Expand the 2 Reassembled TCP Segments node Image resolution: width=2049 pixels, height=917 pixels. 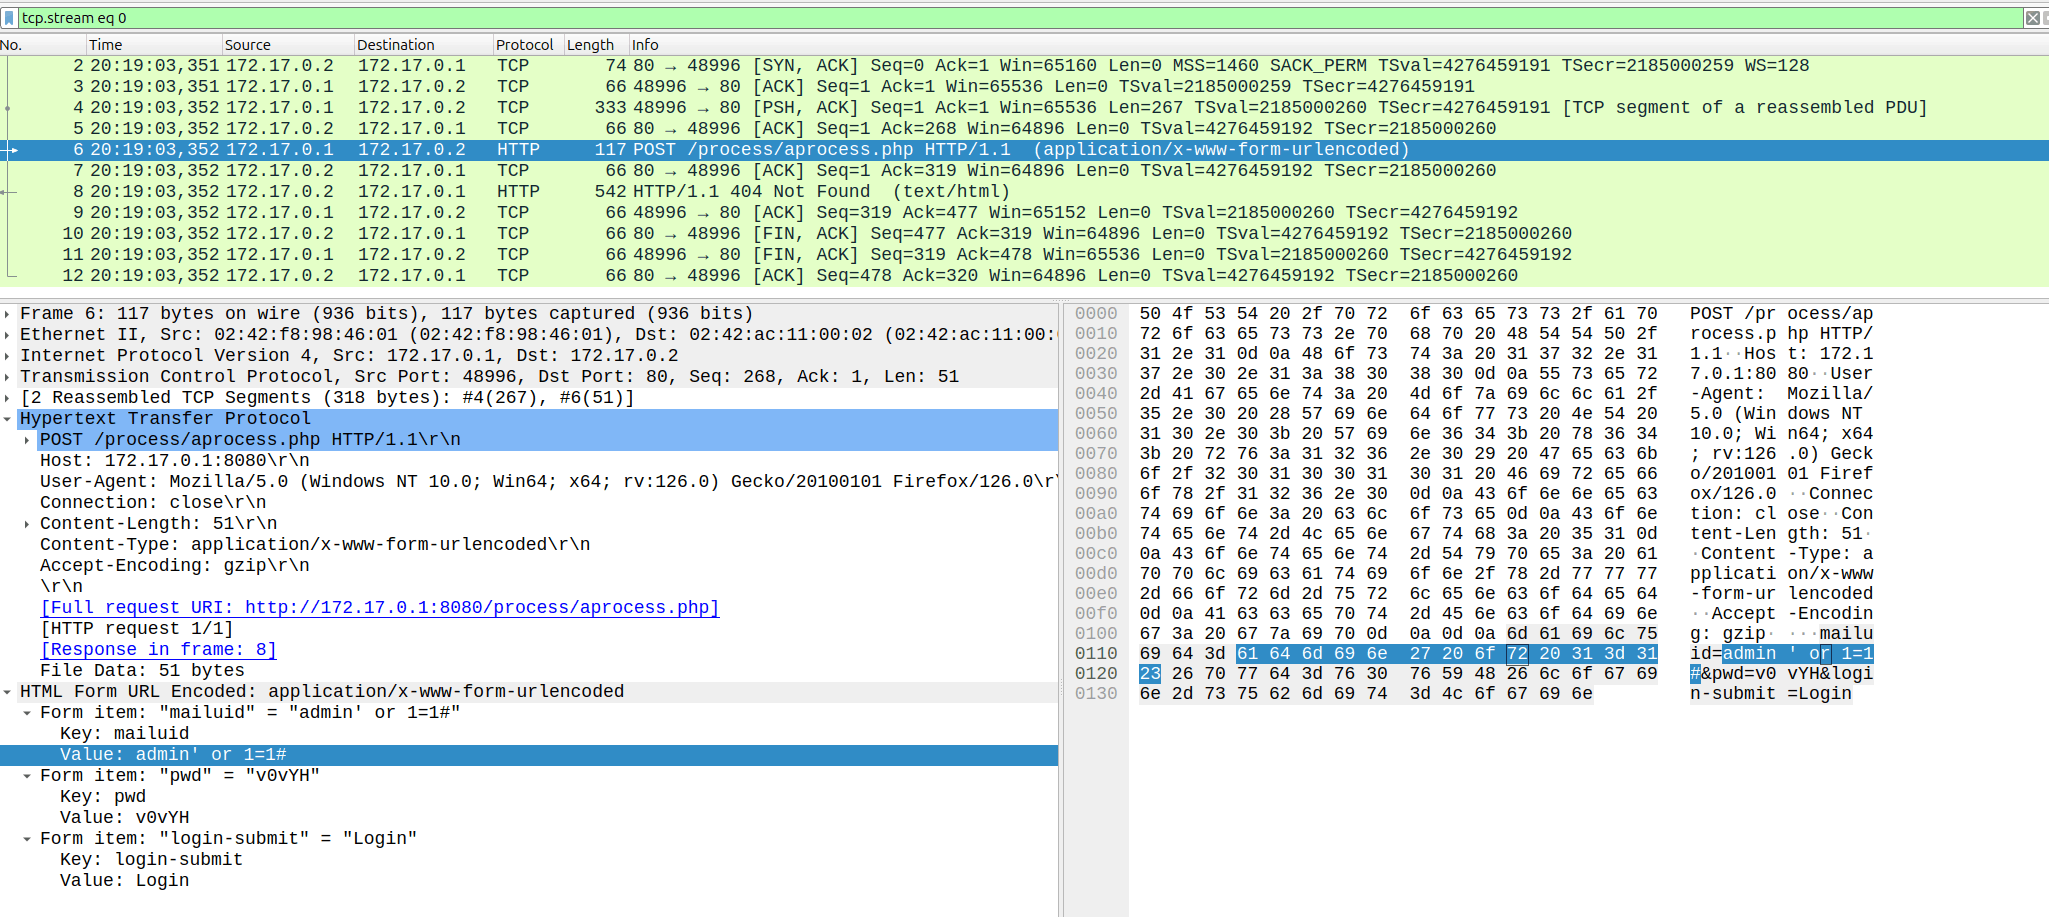coord(8,398)
